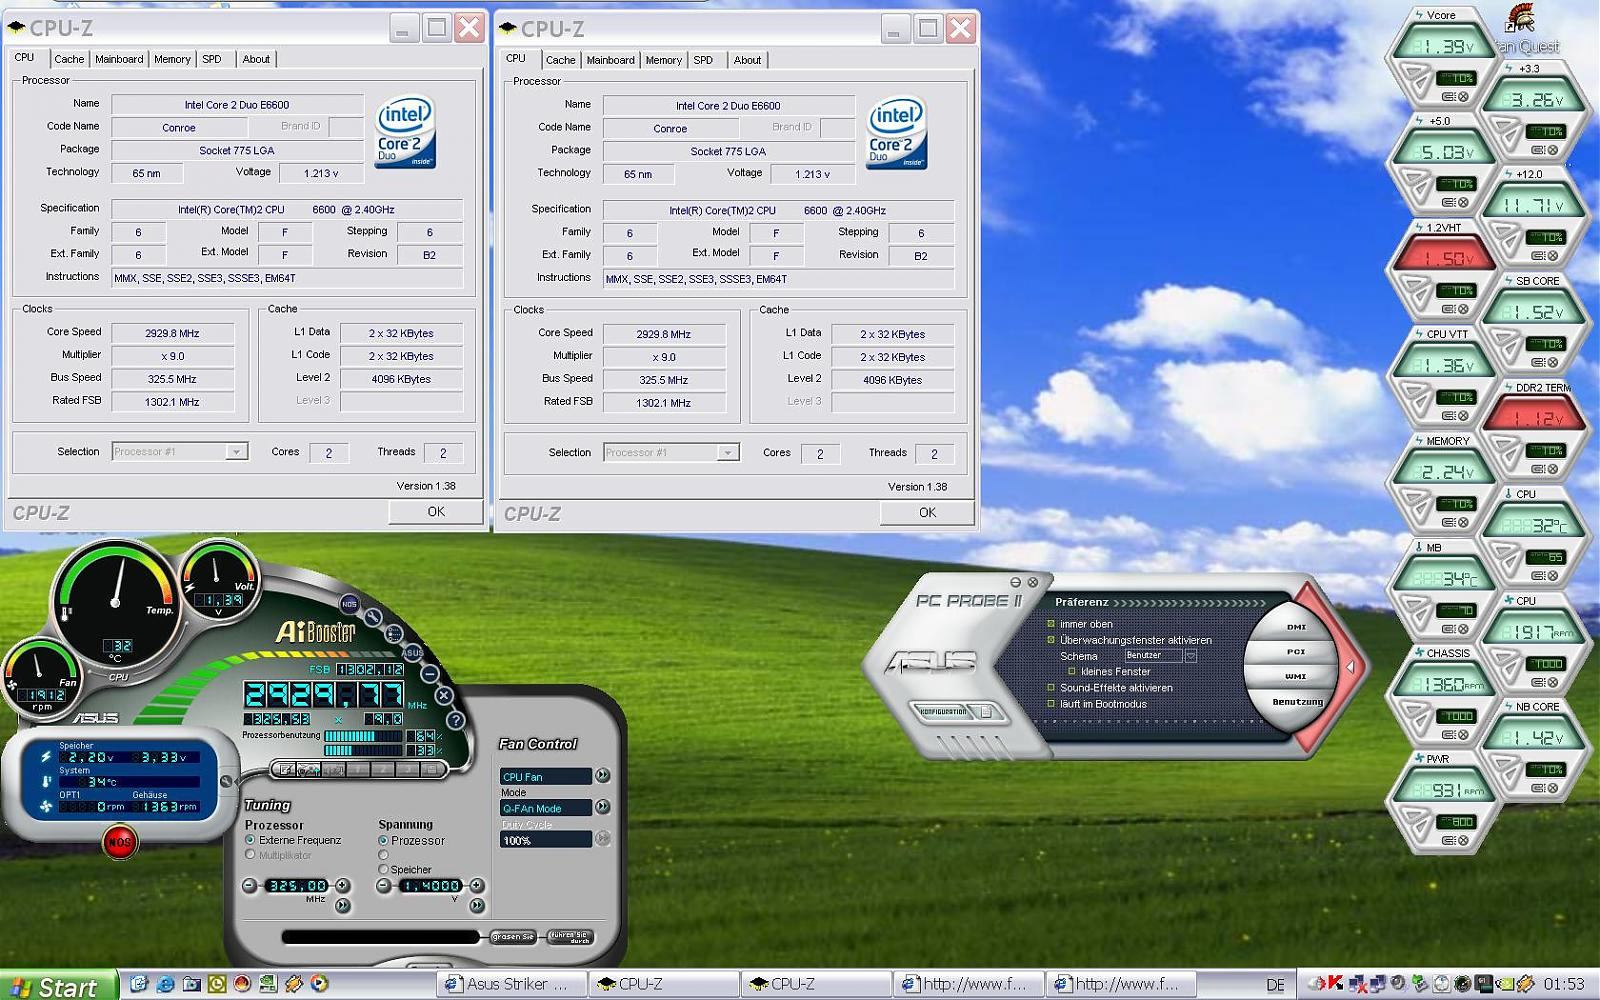This screenshot has width=1600, height=1000.
Task: Click the blue NOS icon in AiBooster
Action: tap(349, 604)
